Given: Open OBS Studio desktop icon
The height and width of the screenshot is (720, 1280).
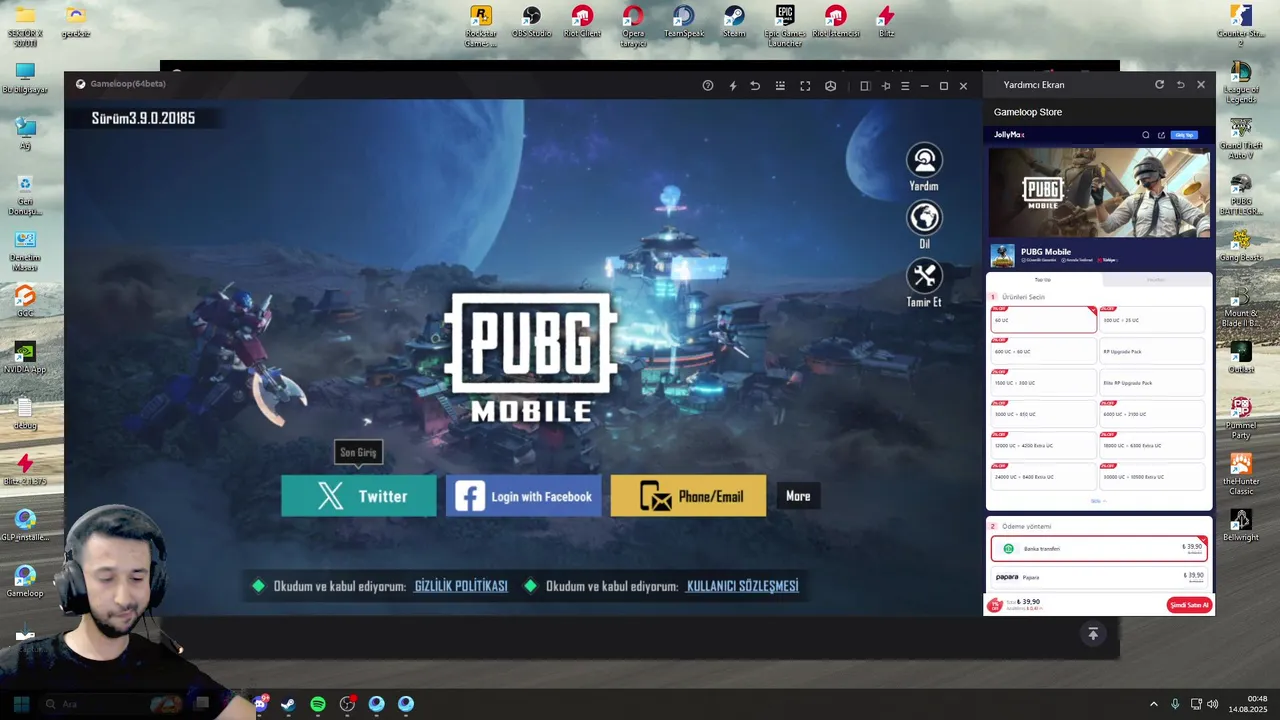Looking at the screenshot, I should (x=532, y=22).
